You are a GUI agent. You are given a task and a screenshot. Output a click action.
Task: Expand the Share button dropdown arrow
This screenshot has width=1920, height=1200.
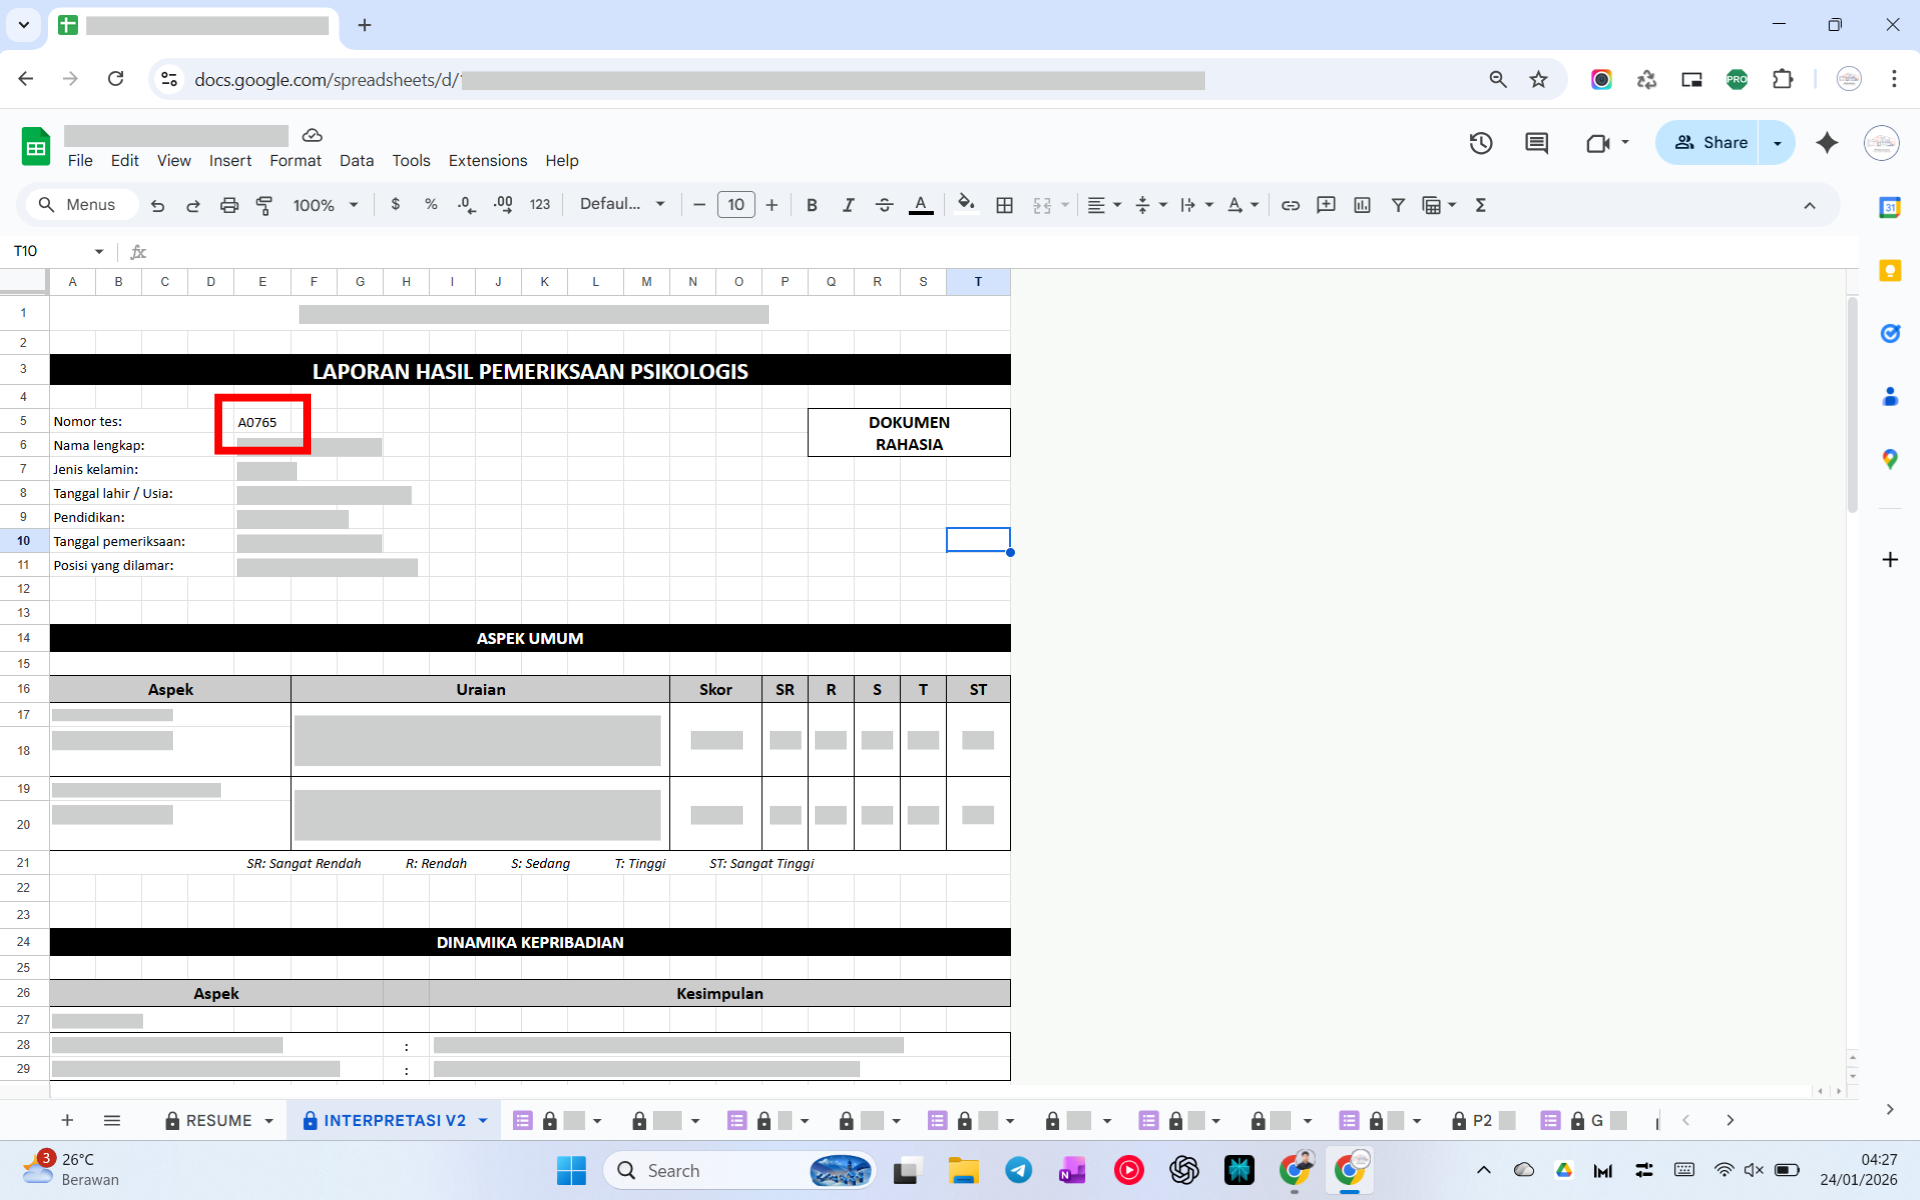coord(1777,143)
